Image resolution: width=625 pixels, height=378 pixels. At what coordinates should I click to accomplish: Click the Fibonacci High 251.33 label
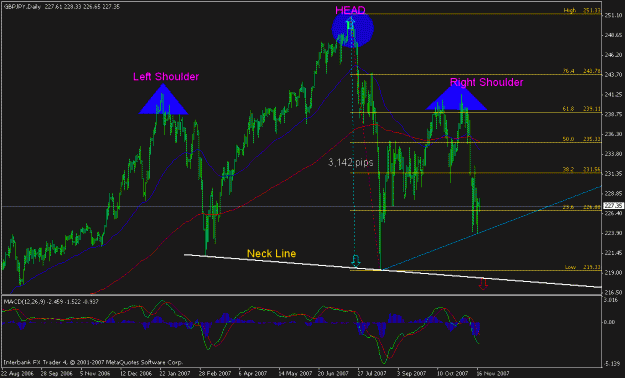[x=582, y=11]
